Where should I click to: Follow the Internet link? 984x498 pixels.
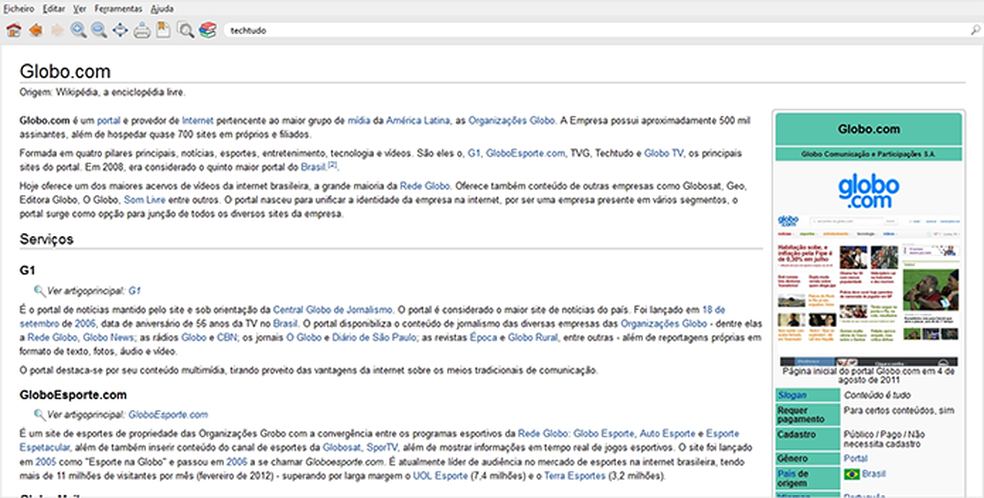click(198, 120)
